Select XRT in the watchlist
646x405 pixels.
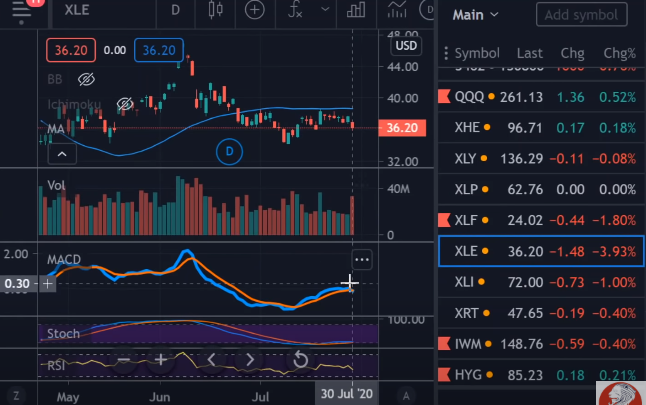tap(541, 313)
